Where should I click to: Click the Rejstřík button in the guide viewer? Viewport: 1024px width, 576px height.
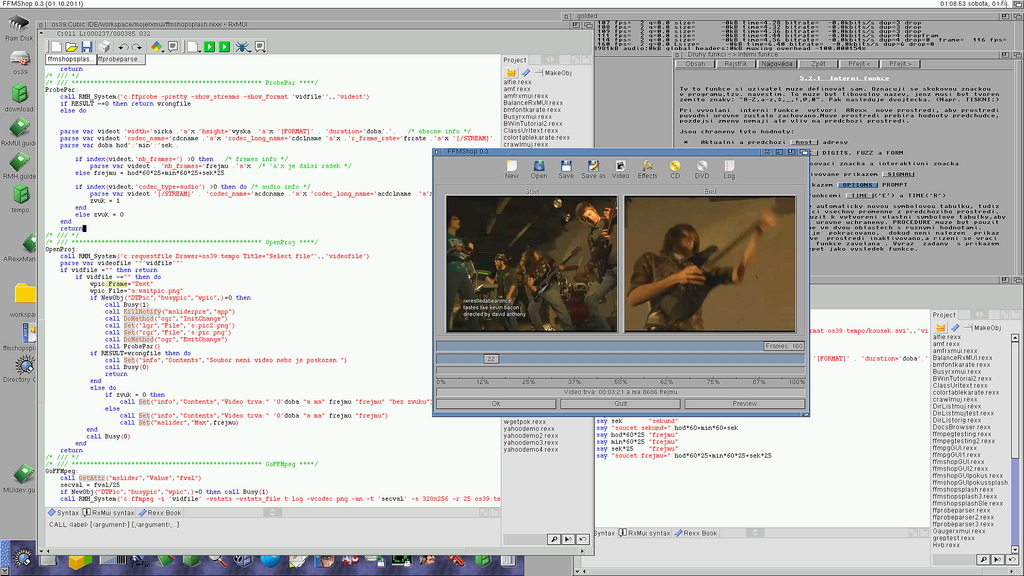pos(736,63)
